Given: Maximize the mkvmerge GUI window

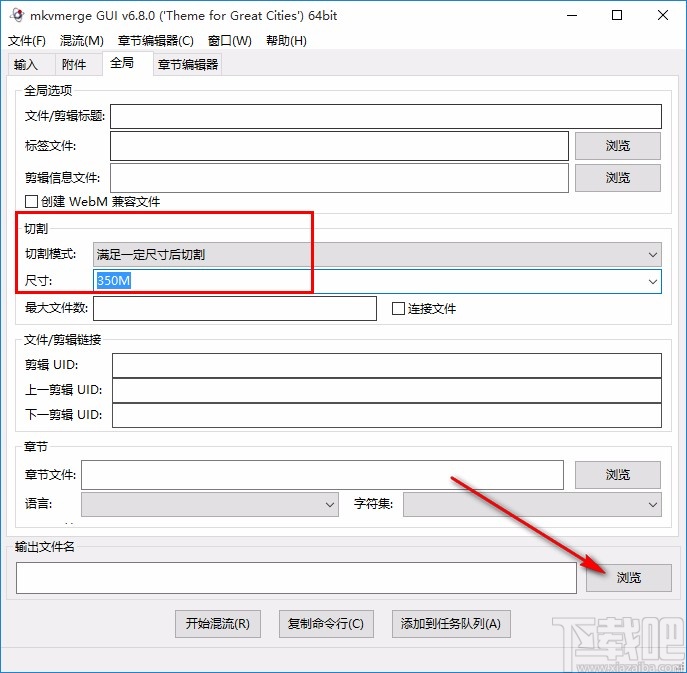Looking at the screenshot, I should click(617, 15).
